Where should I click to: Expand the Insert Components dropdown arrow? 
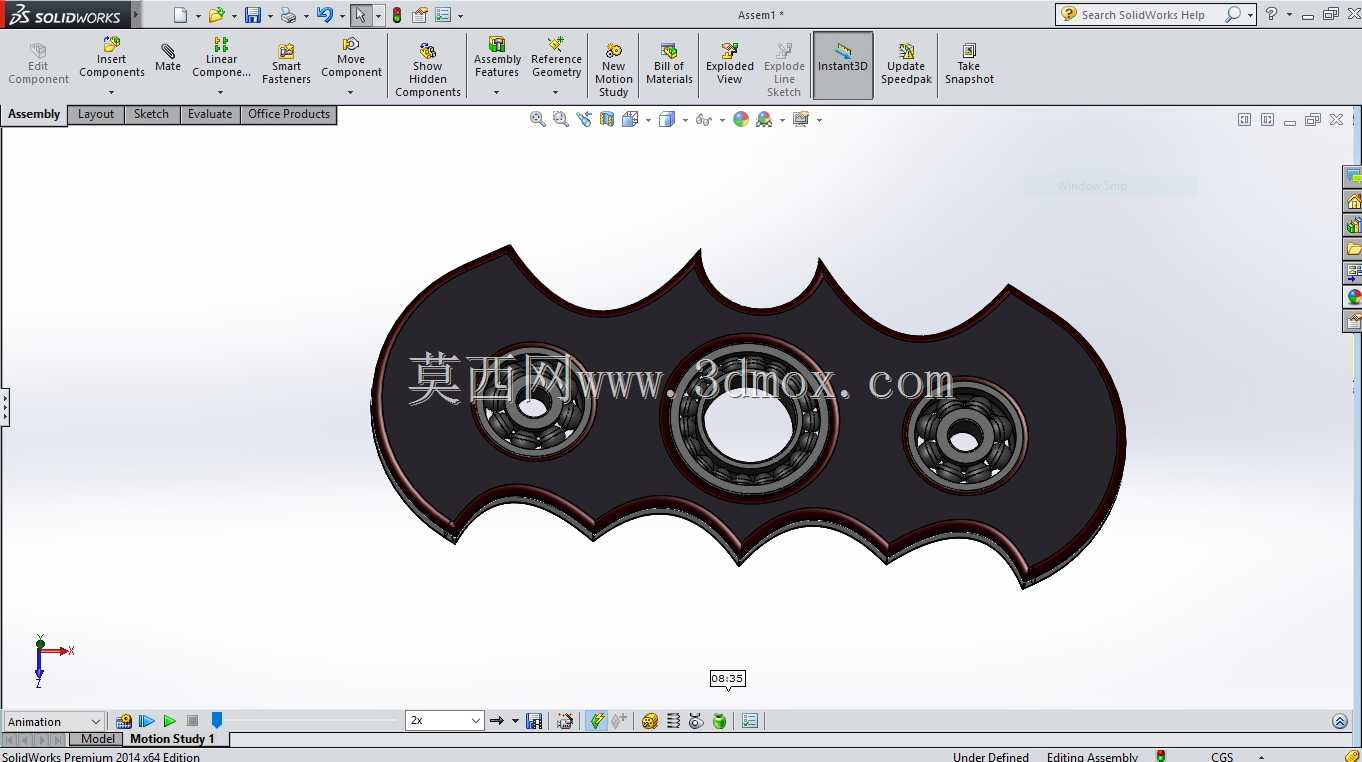point(111,93)
